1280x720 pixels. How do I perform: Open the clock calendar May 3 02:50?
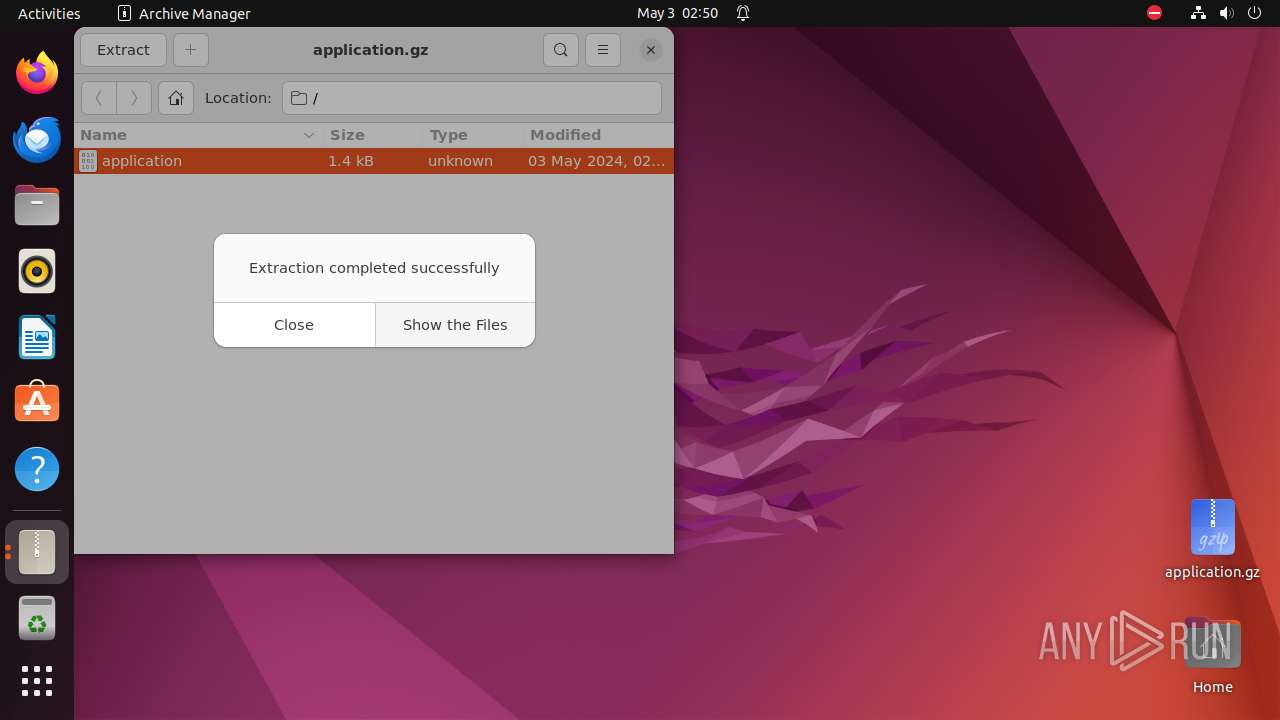677,13
